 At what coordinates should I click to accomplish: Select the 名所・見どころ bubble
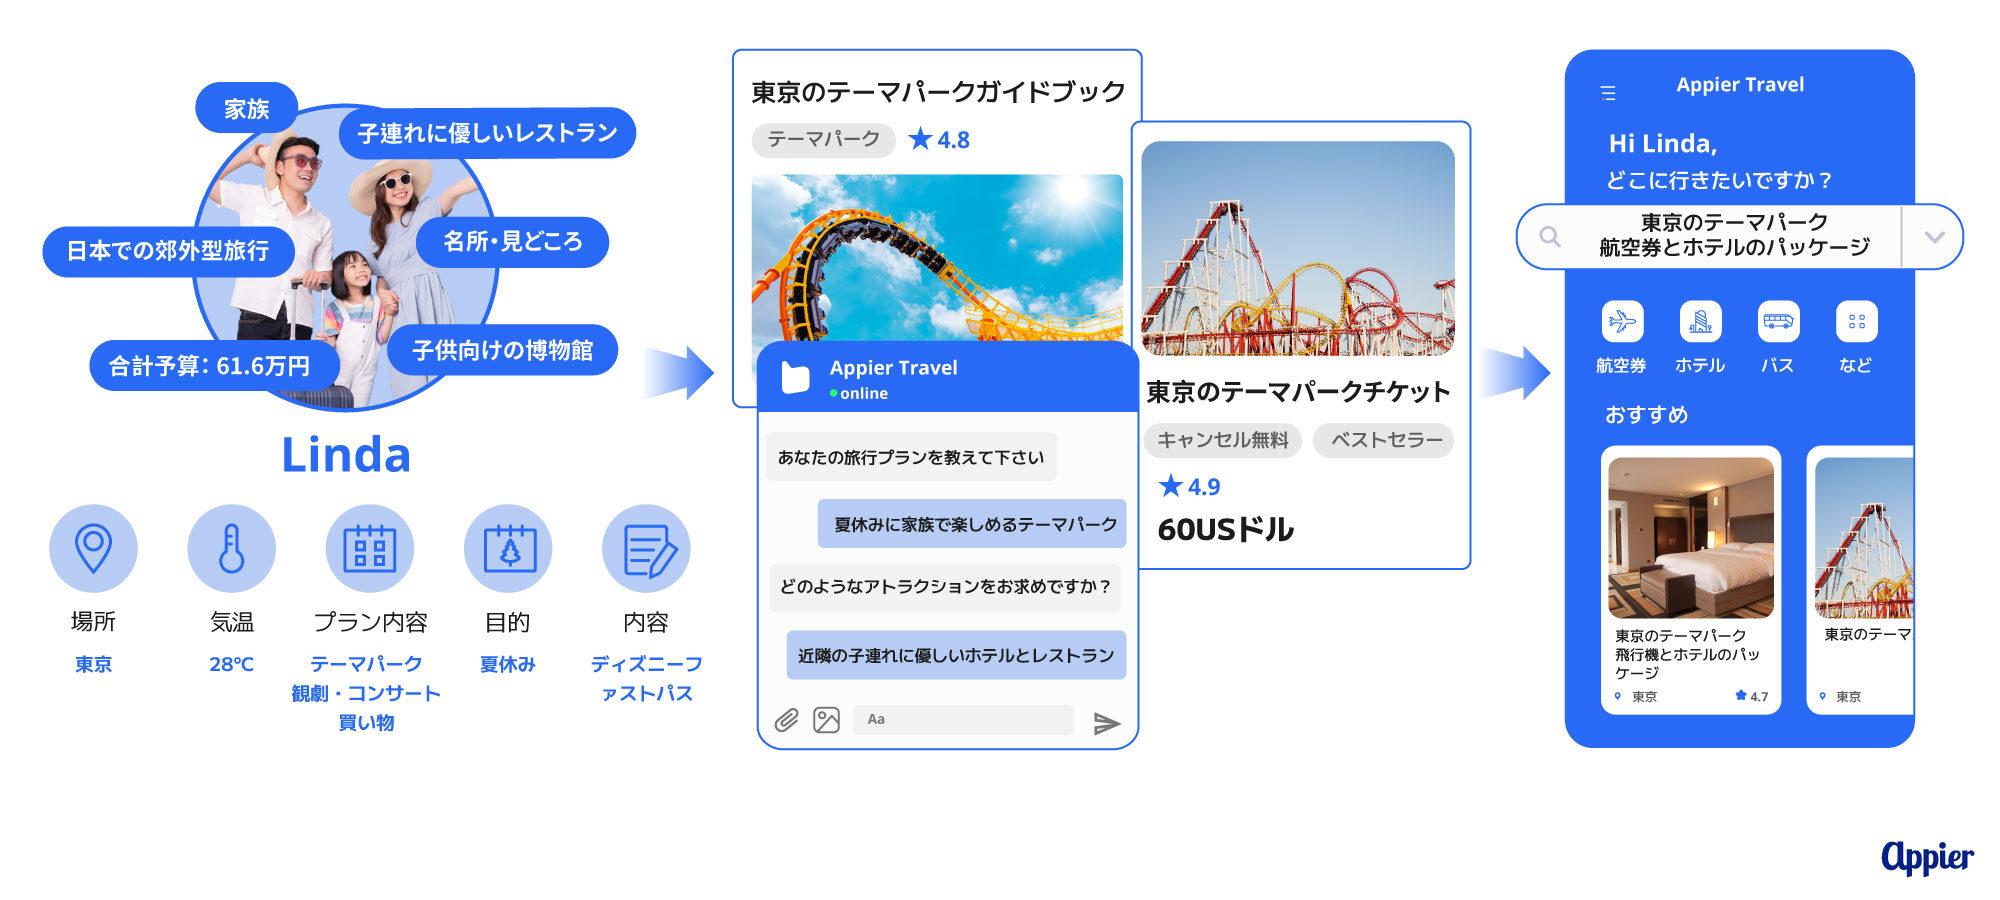512,242
